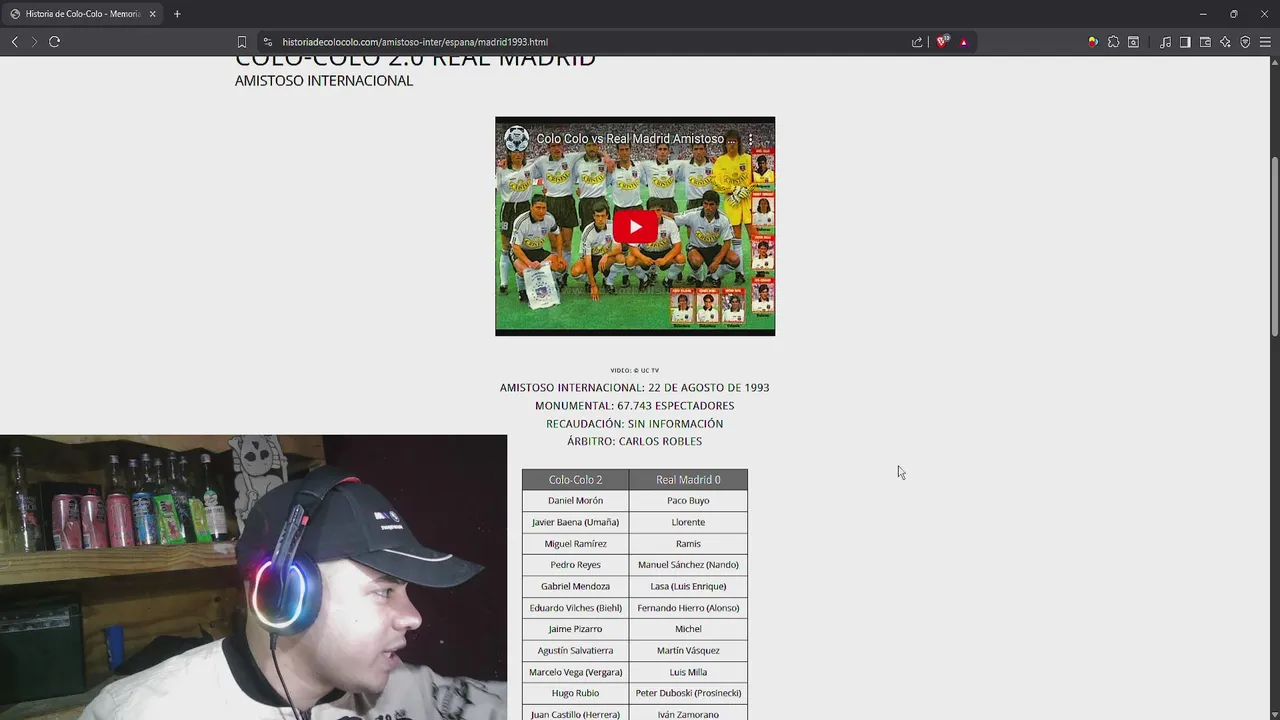Open site settings icon in address bar

click(267, 42)
